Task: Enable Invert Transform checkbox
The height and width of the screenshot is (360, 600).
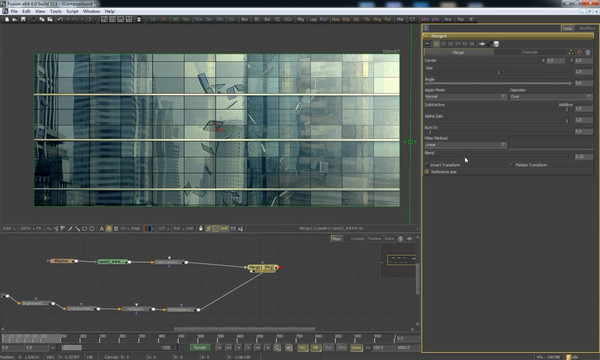Action: 427,165
